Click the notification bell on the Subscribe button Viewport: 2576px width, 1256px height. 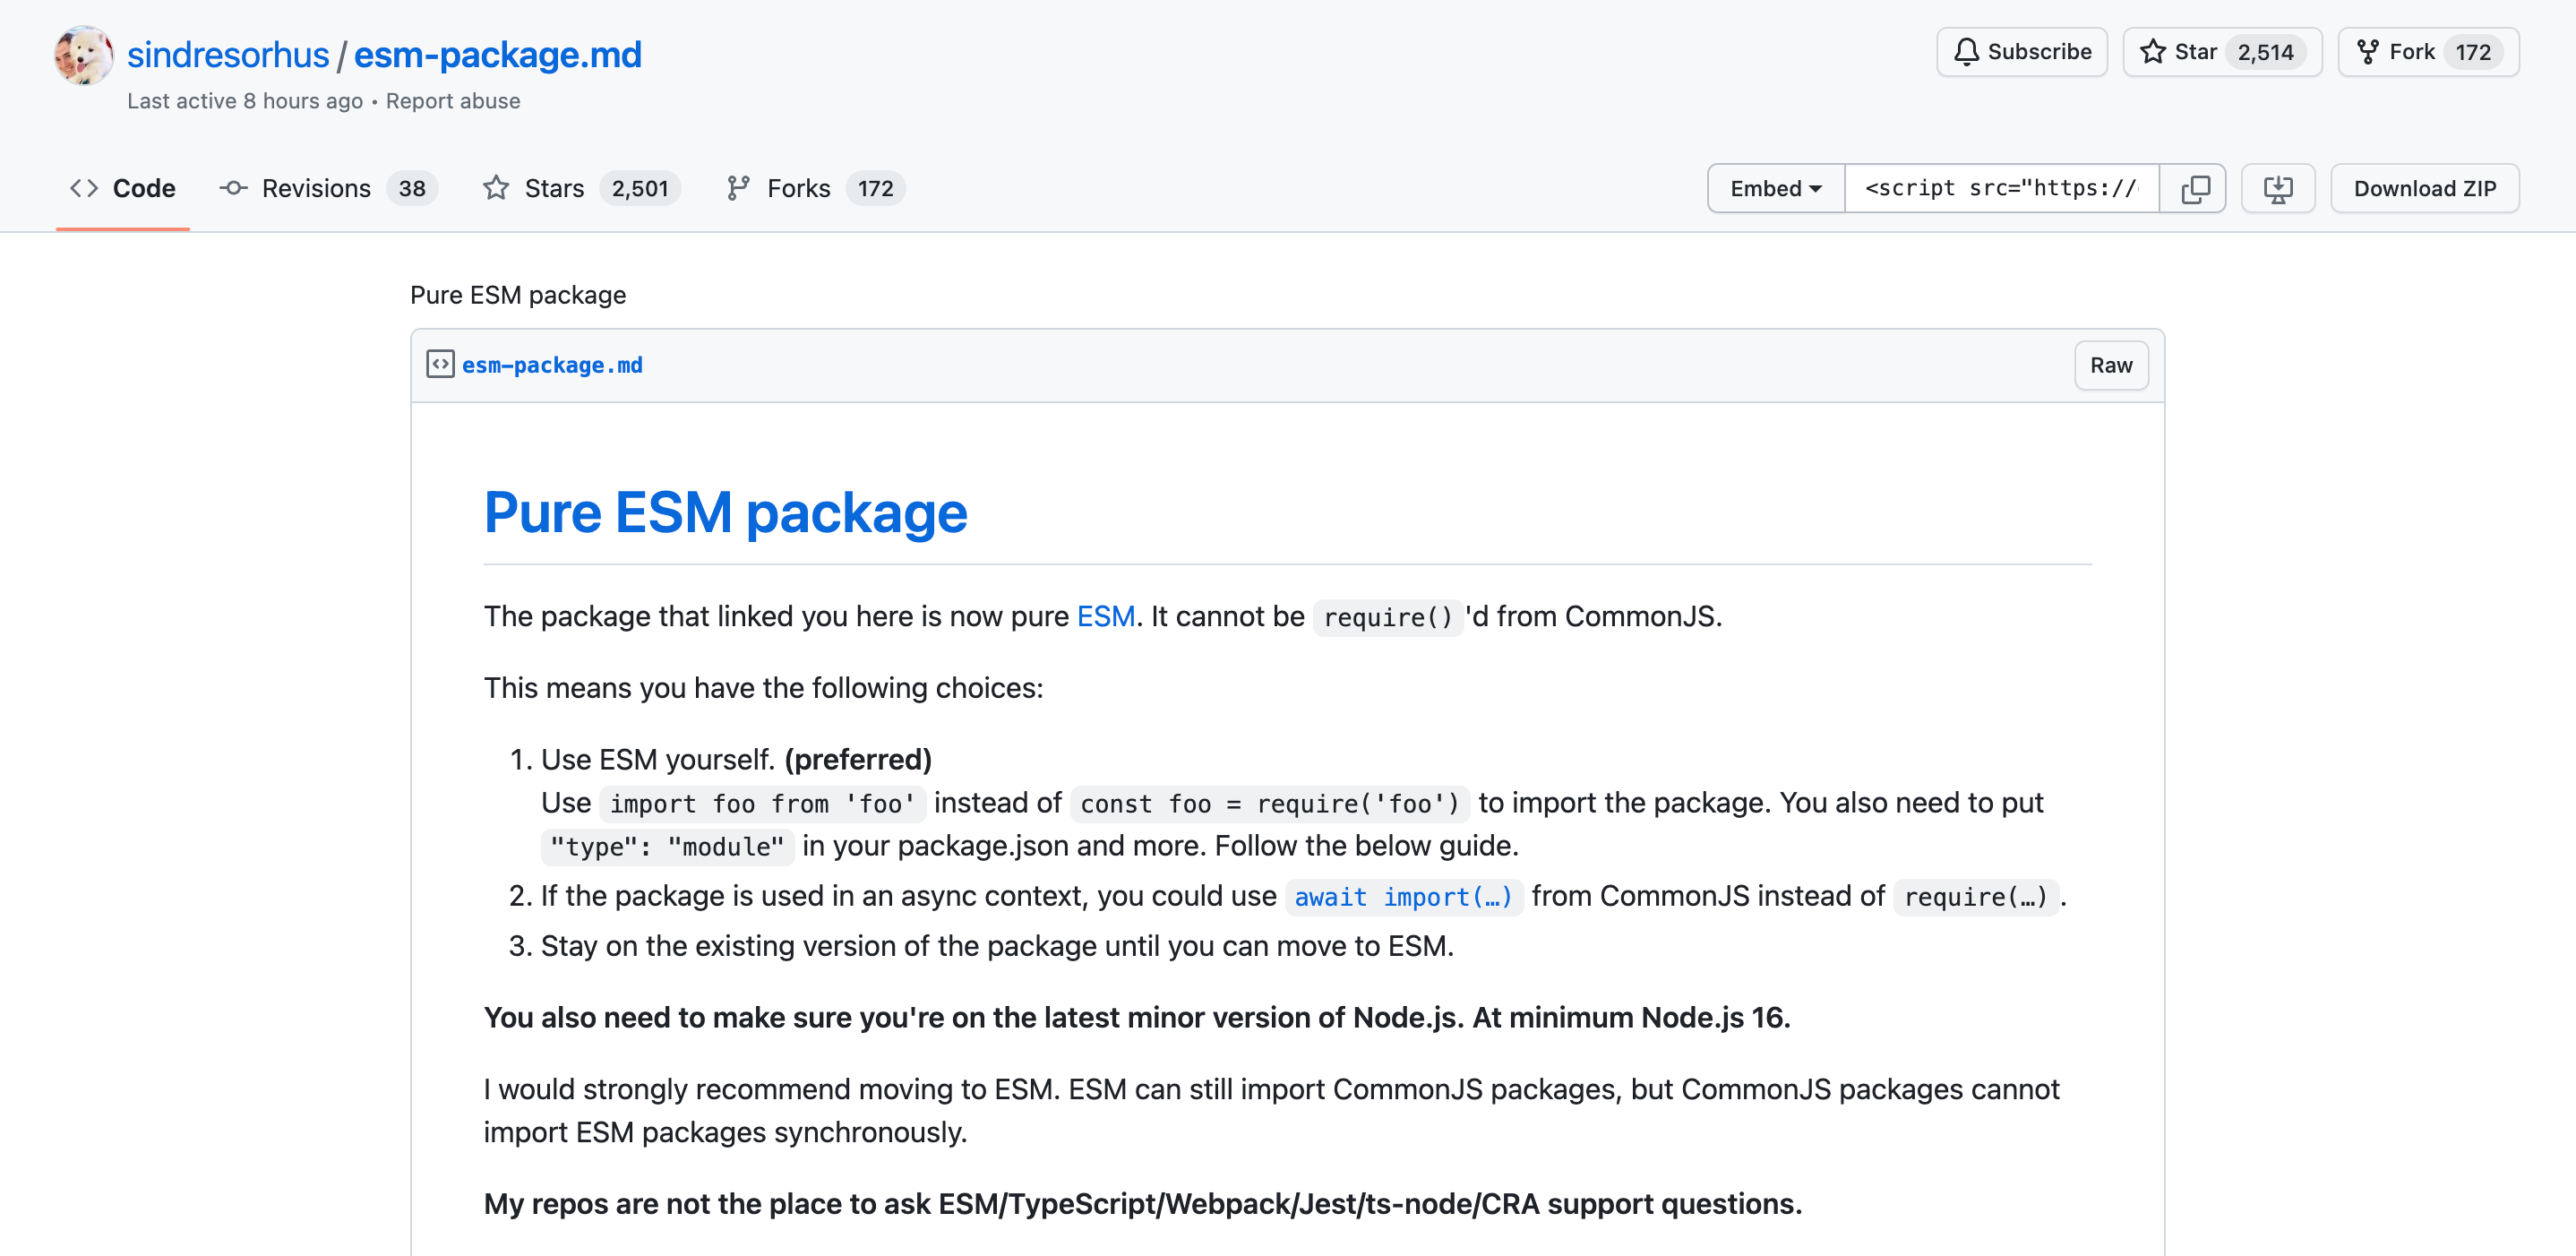1968,52
